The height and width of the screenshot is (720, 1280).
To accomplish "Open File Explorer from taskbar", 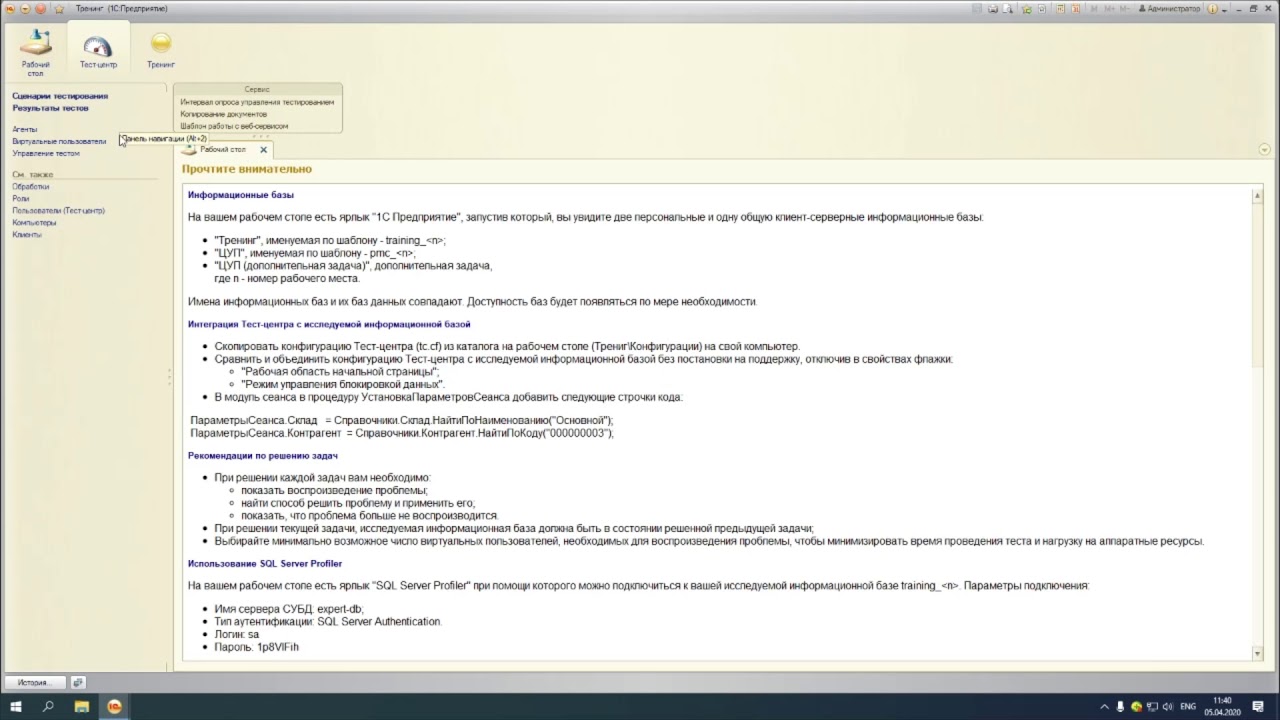I will click(x=82, y=706).
